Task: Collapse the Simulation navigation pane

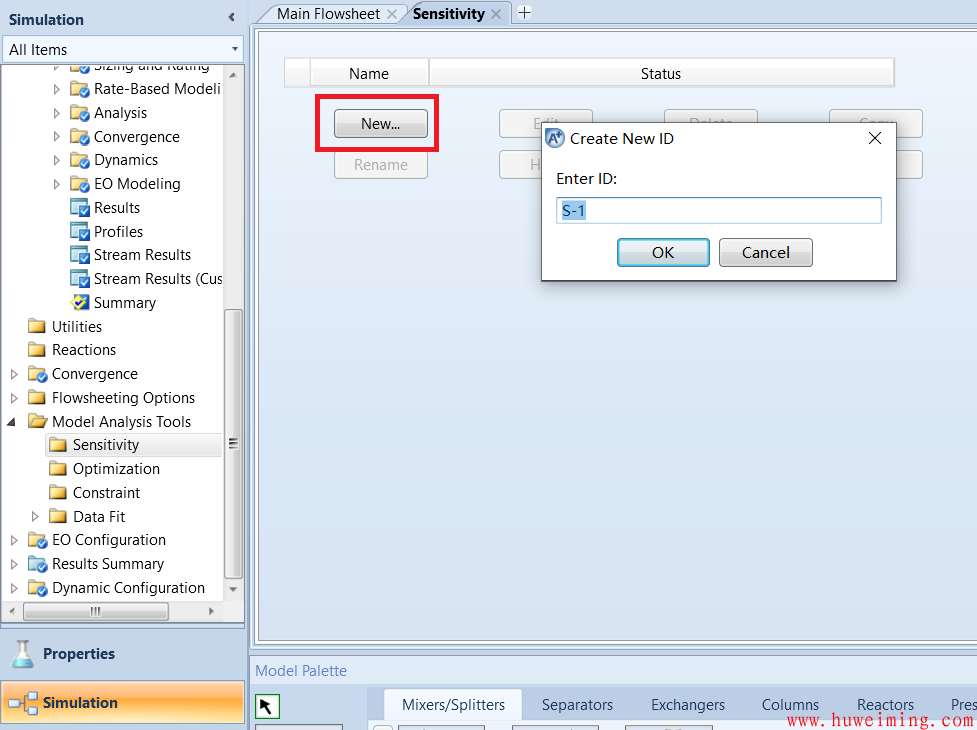Action: coord(232,18)
